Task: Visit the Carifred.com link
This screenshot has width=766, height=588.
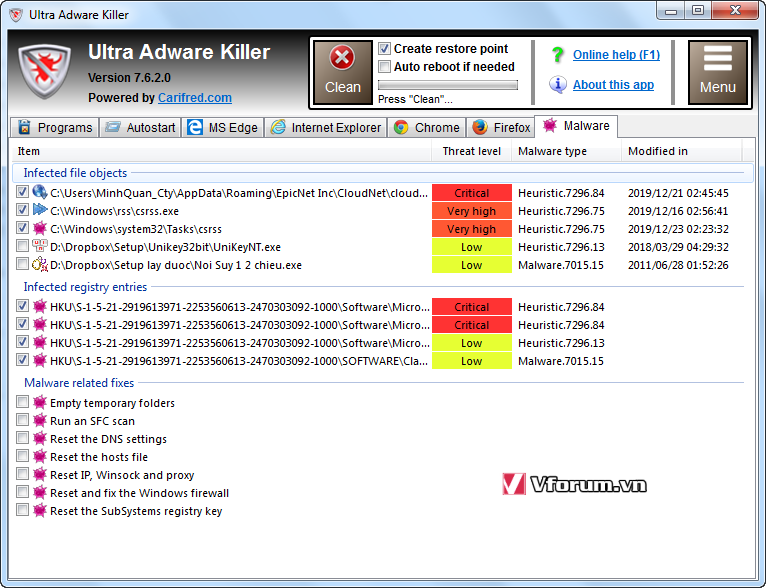Action: point(194,98)
